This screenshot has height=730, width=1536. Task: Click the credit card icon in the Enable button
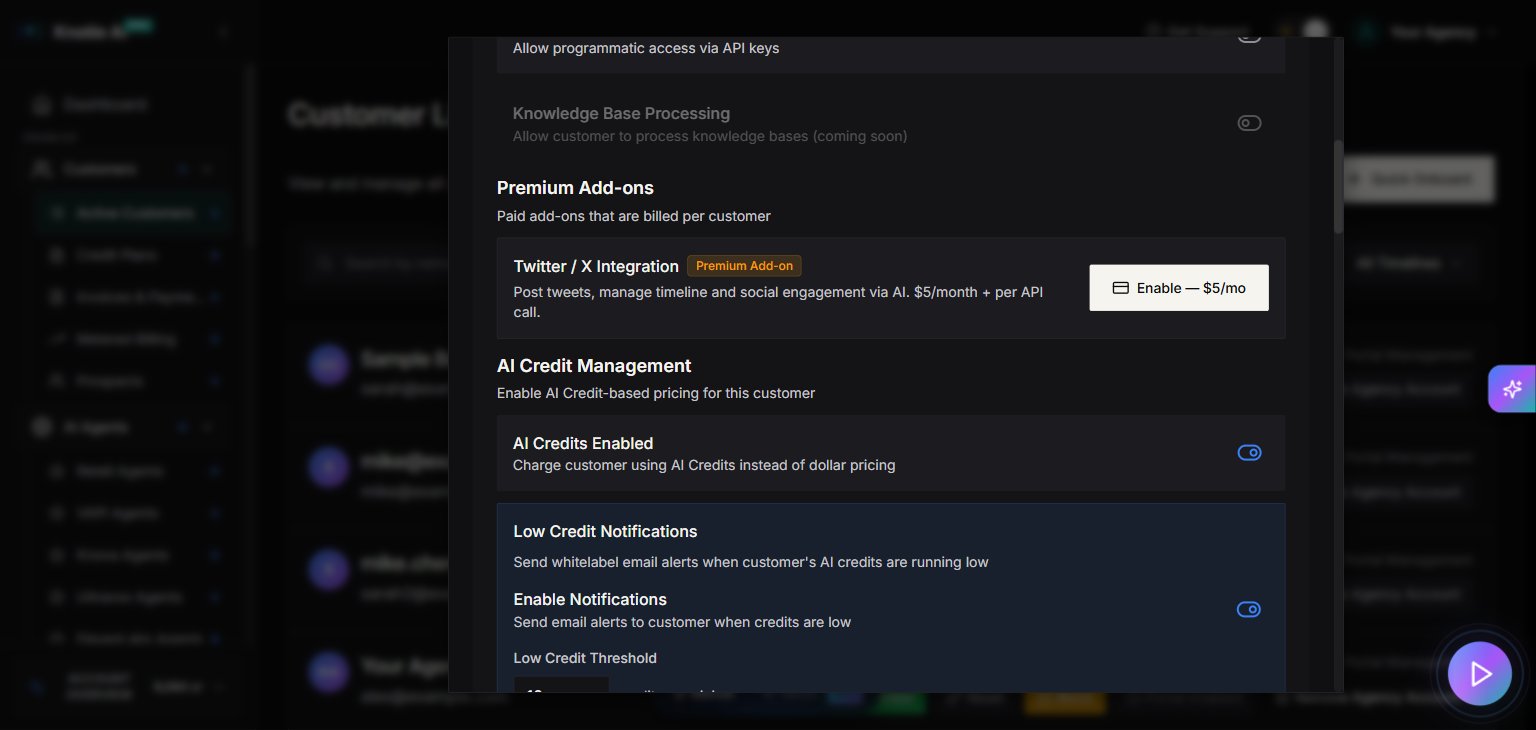1121,288
